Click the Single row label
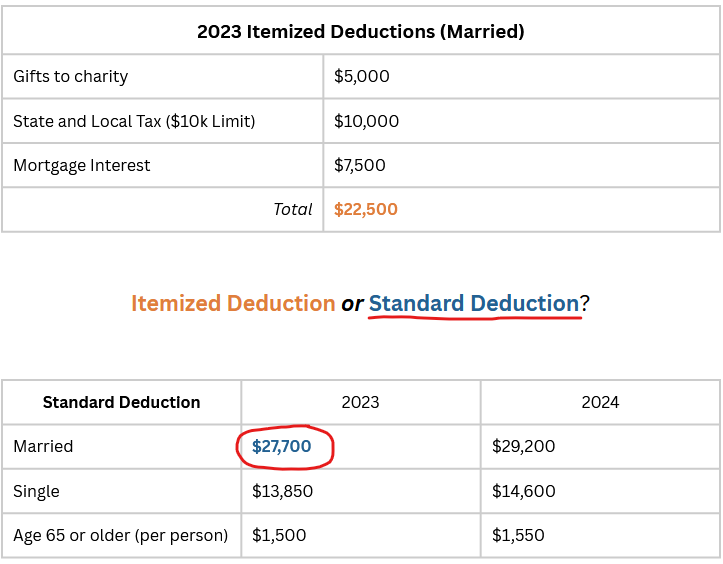Image resolution: width=723 pixels, height=564 pixels. [x=36, y=491]
